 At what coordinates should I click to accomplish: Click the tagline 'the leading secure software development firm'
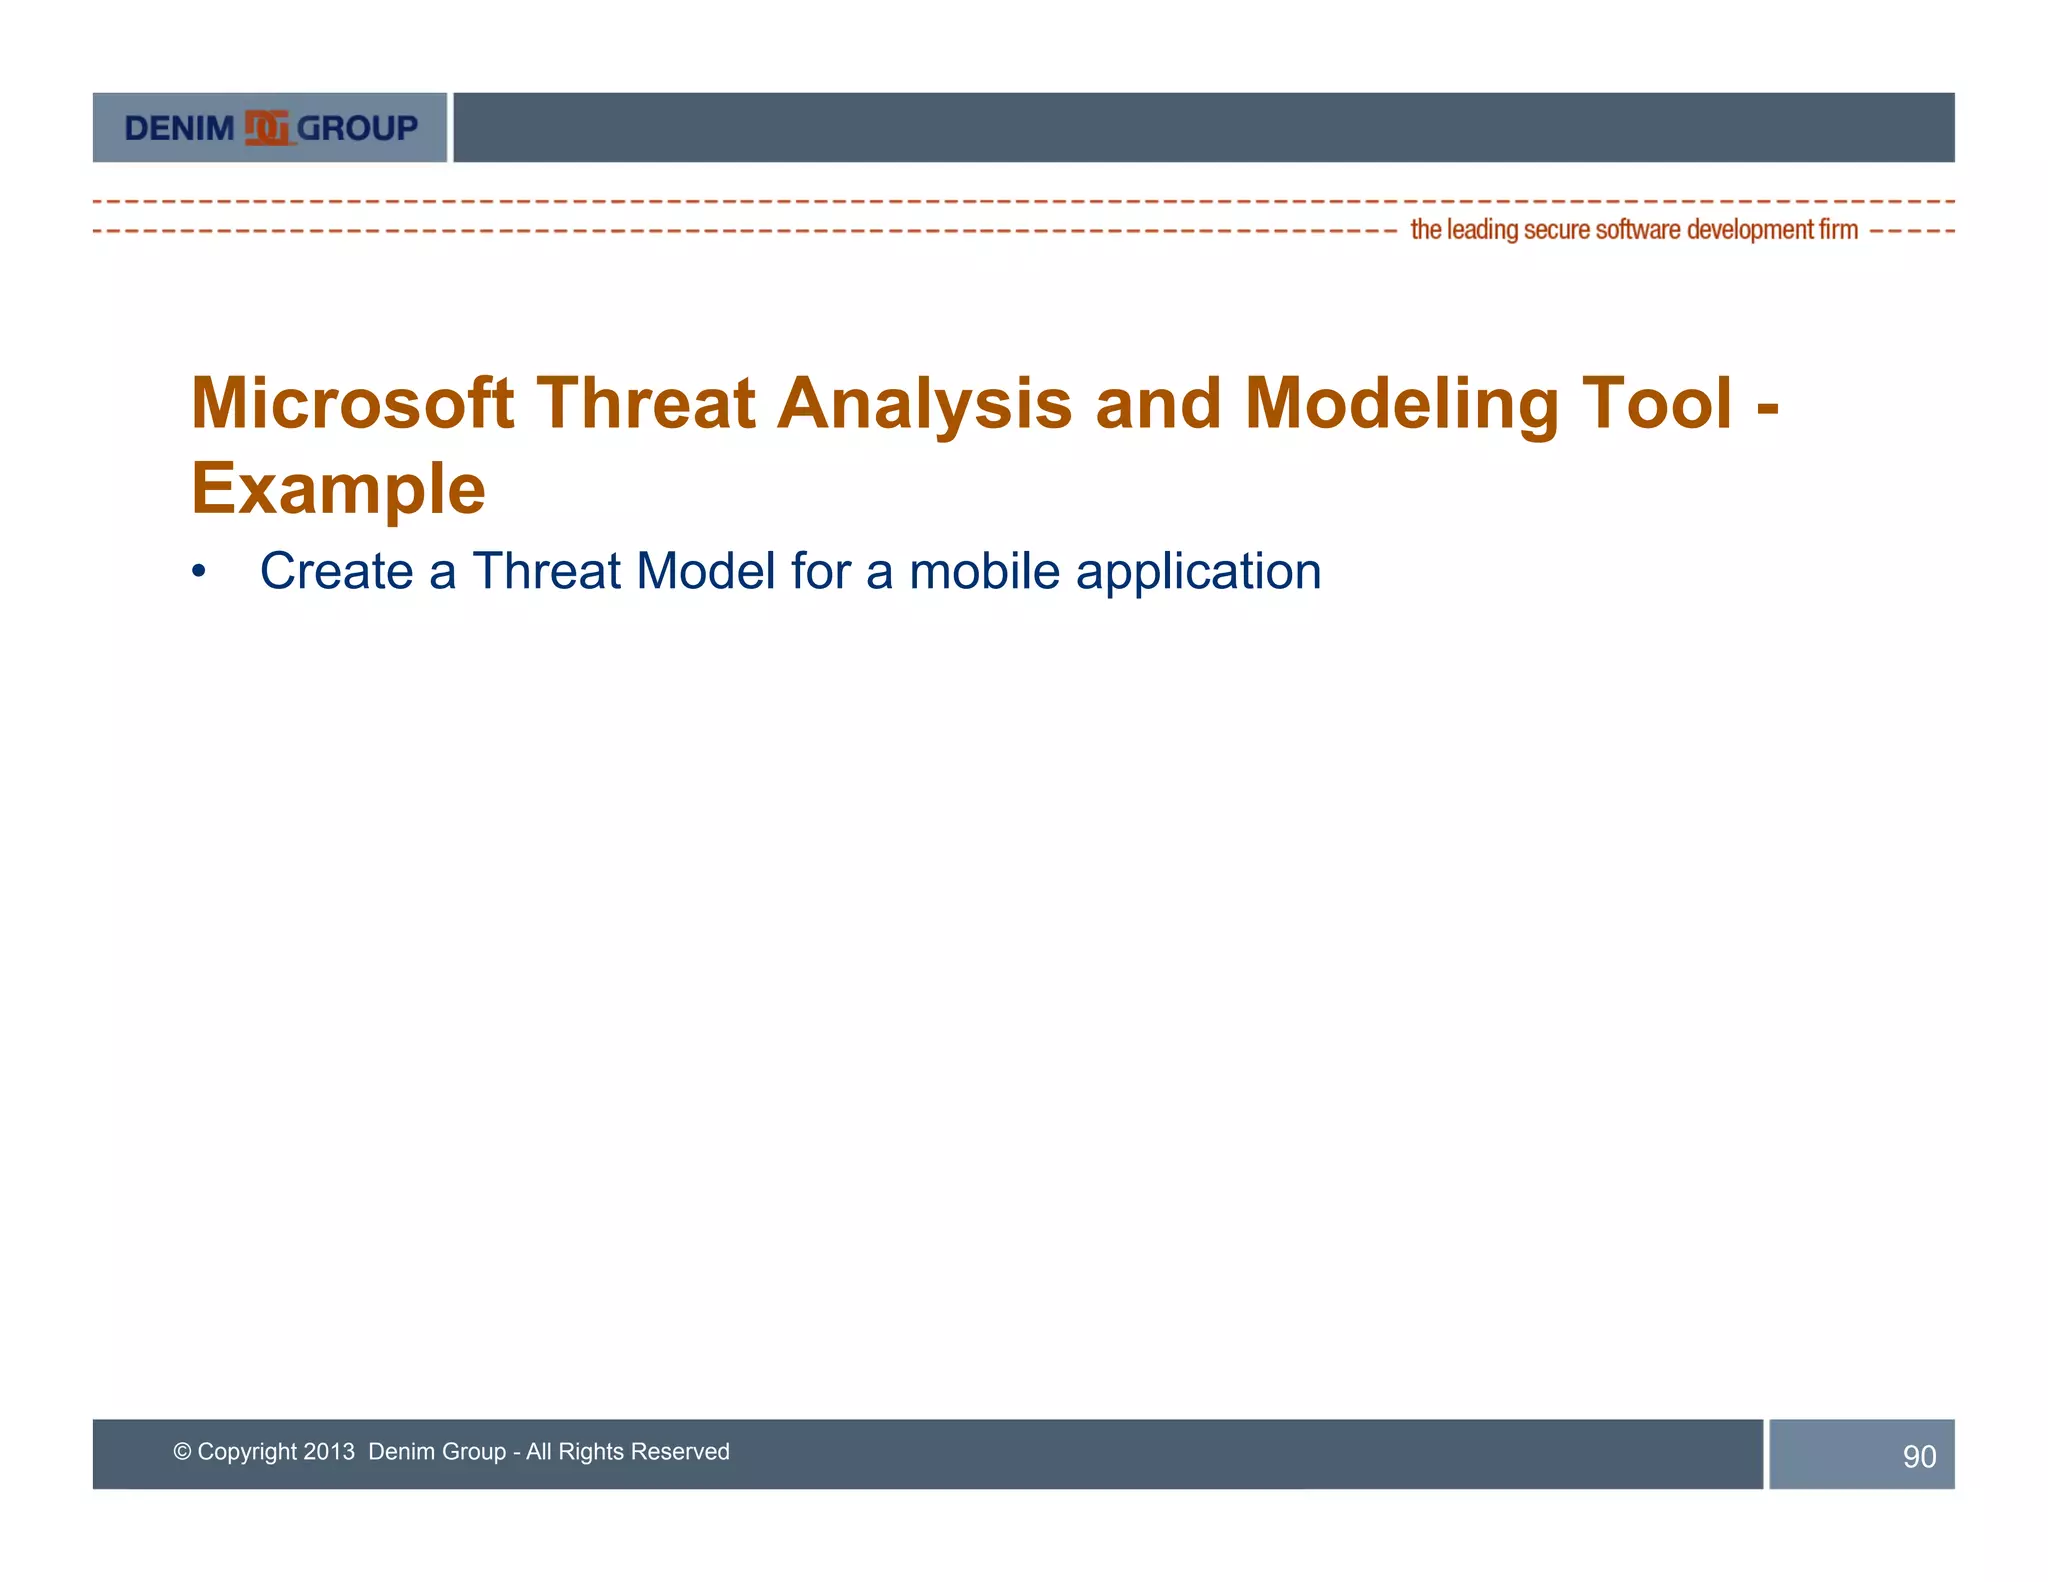(1633, 230)
